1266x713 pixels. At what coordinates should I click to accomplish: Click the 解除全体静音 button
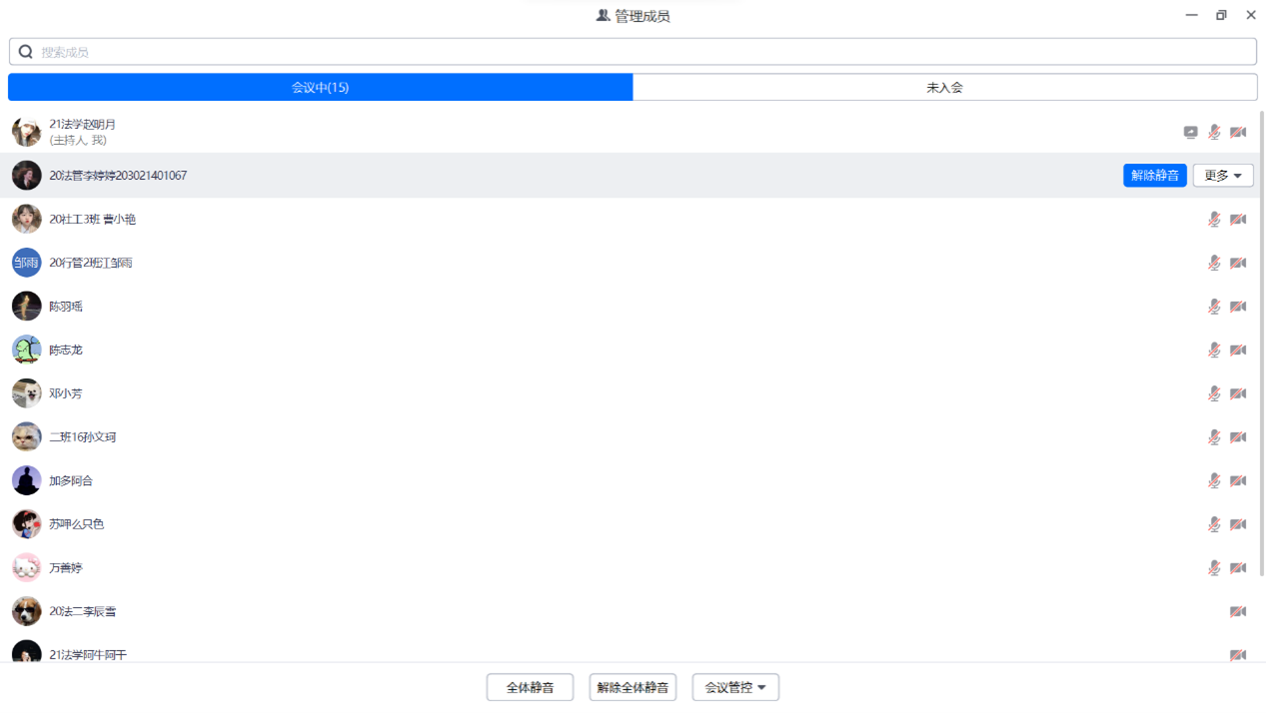[633, 688]
